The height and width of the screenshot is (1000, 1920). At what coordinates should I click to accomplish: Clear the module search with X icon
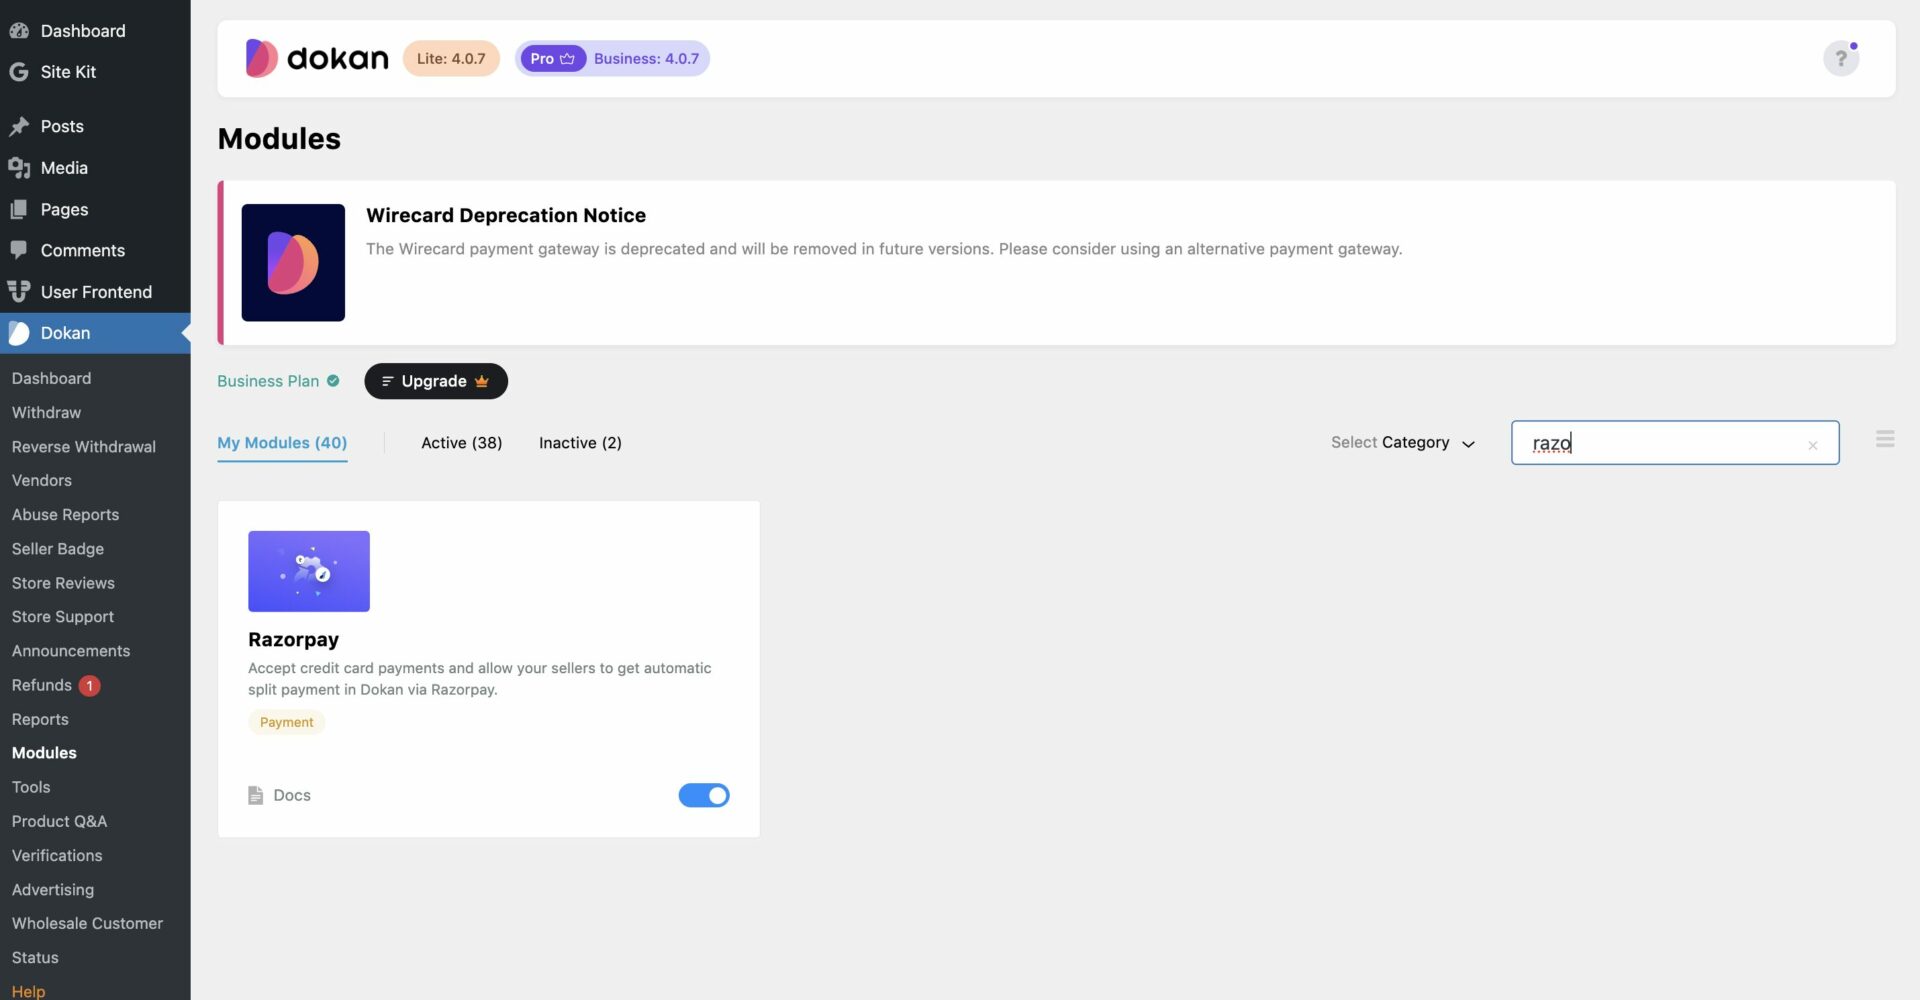1812,445
